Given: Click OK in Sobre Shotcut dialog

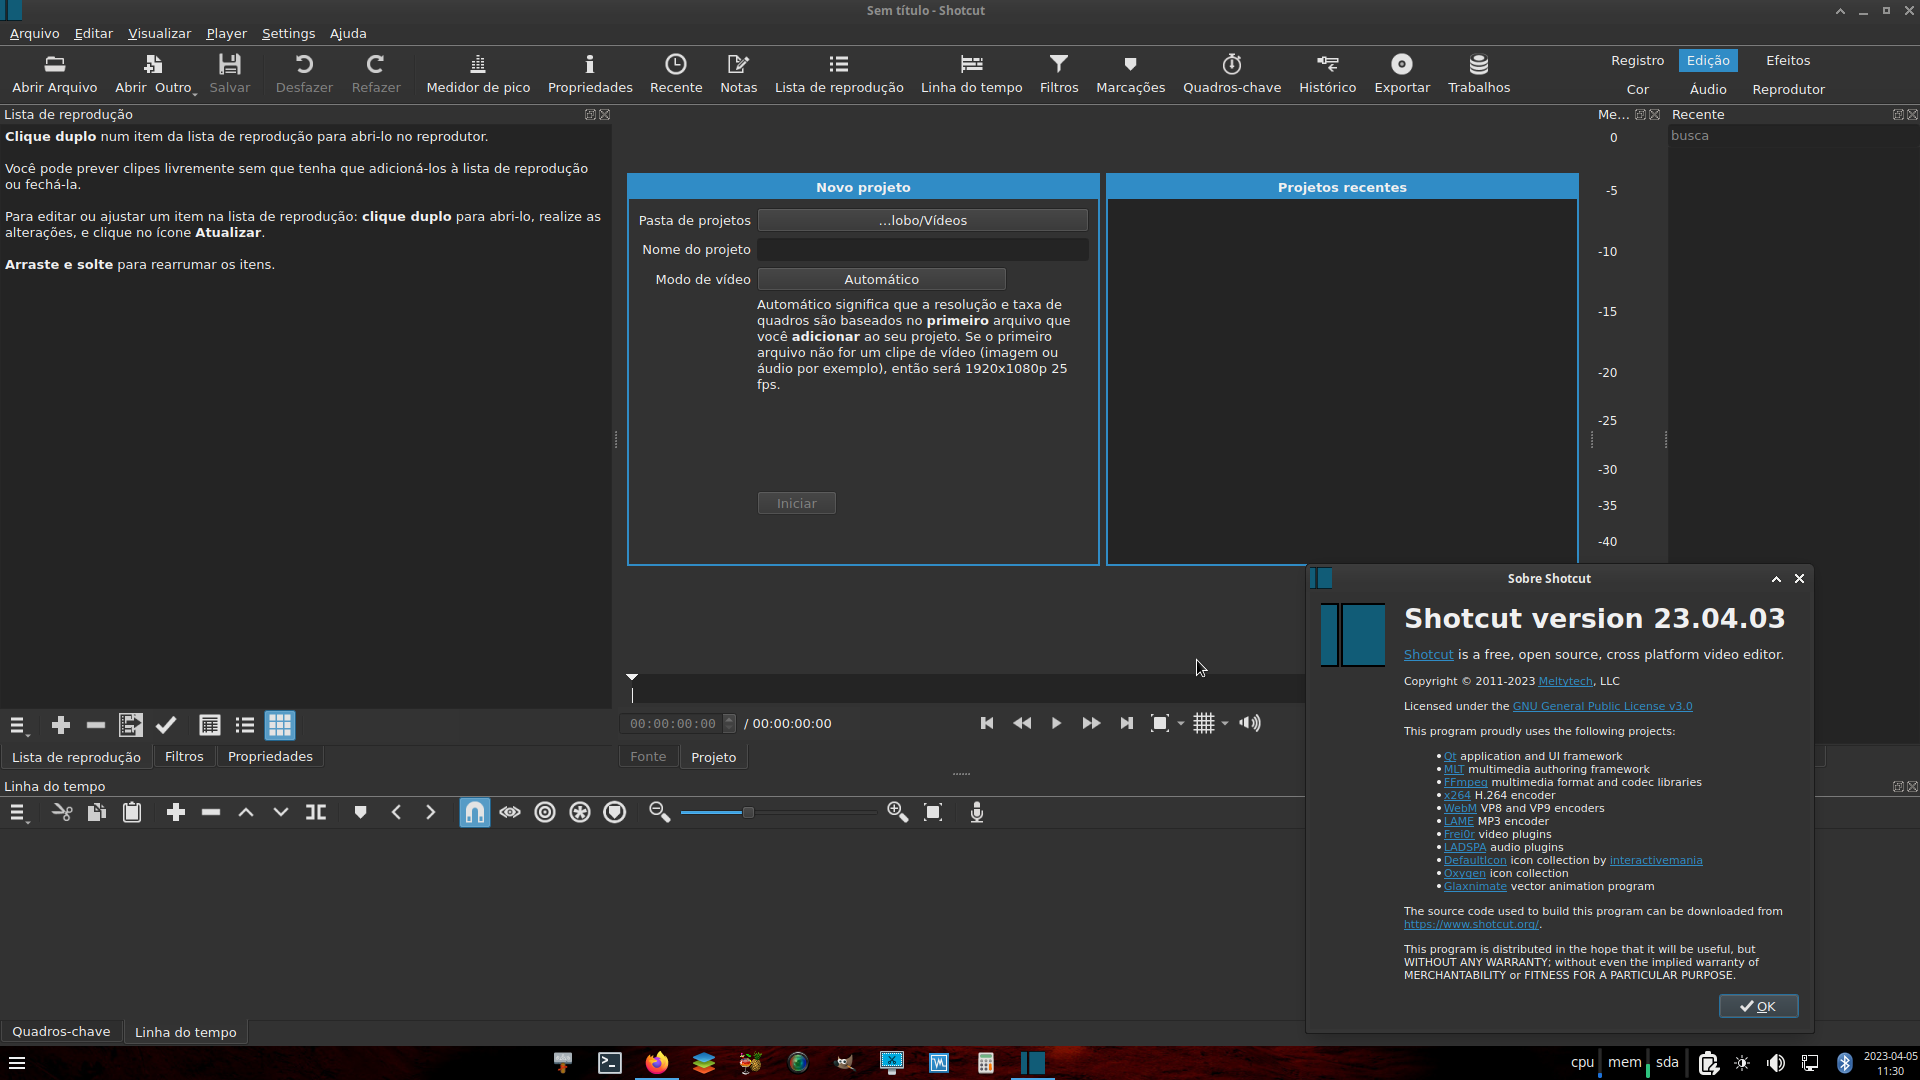Looking at the screenshot, I should point(1758,1006).
